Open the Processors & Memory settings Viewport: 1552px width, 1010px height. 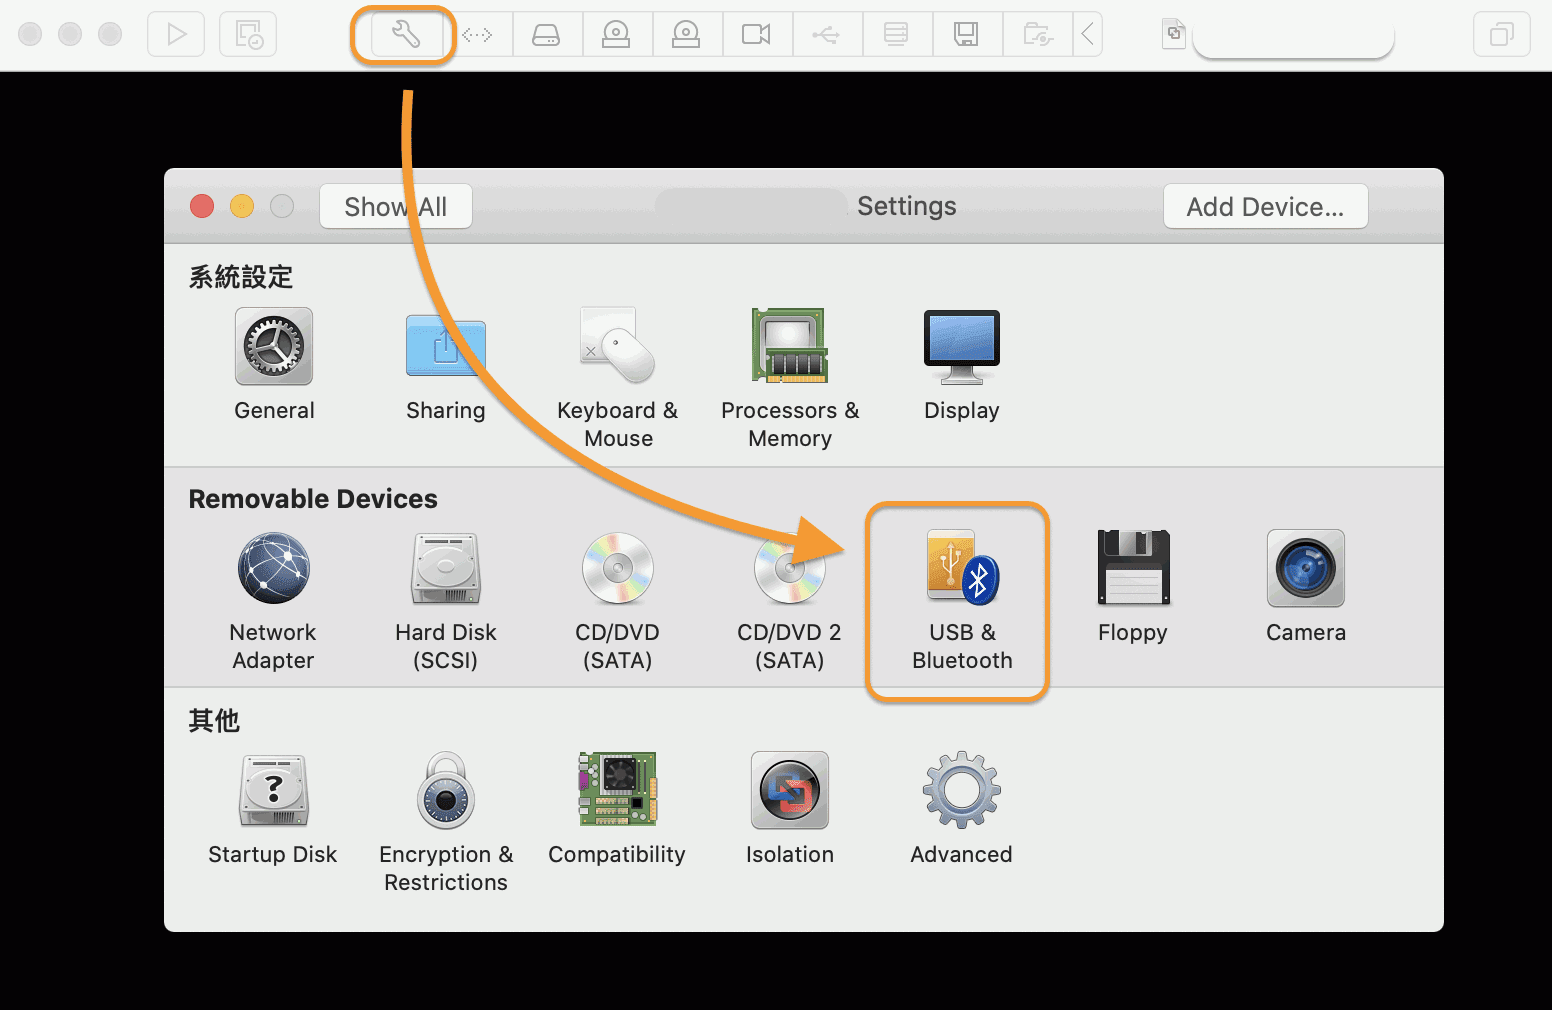[x=789, y=347]
